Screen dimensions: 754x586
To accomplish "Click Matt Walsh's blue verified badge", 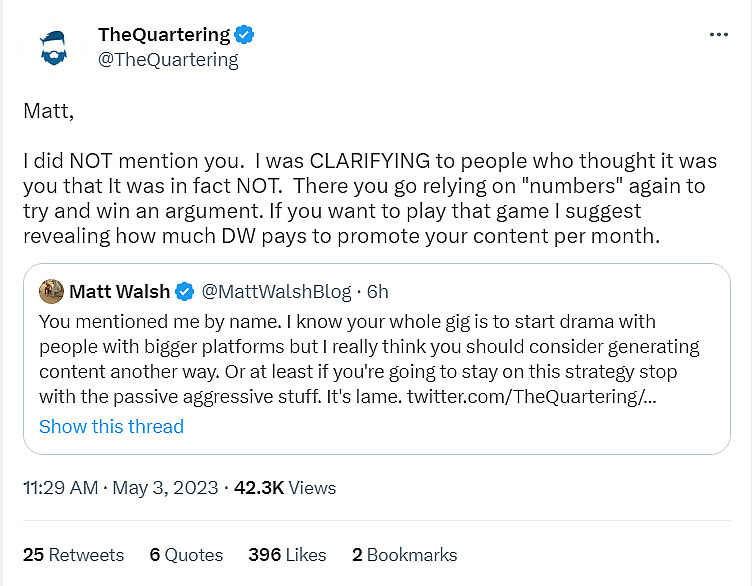I will pos(185,292).
